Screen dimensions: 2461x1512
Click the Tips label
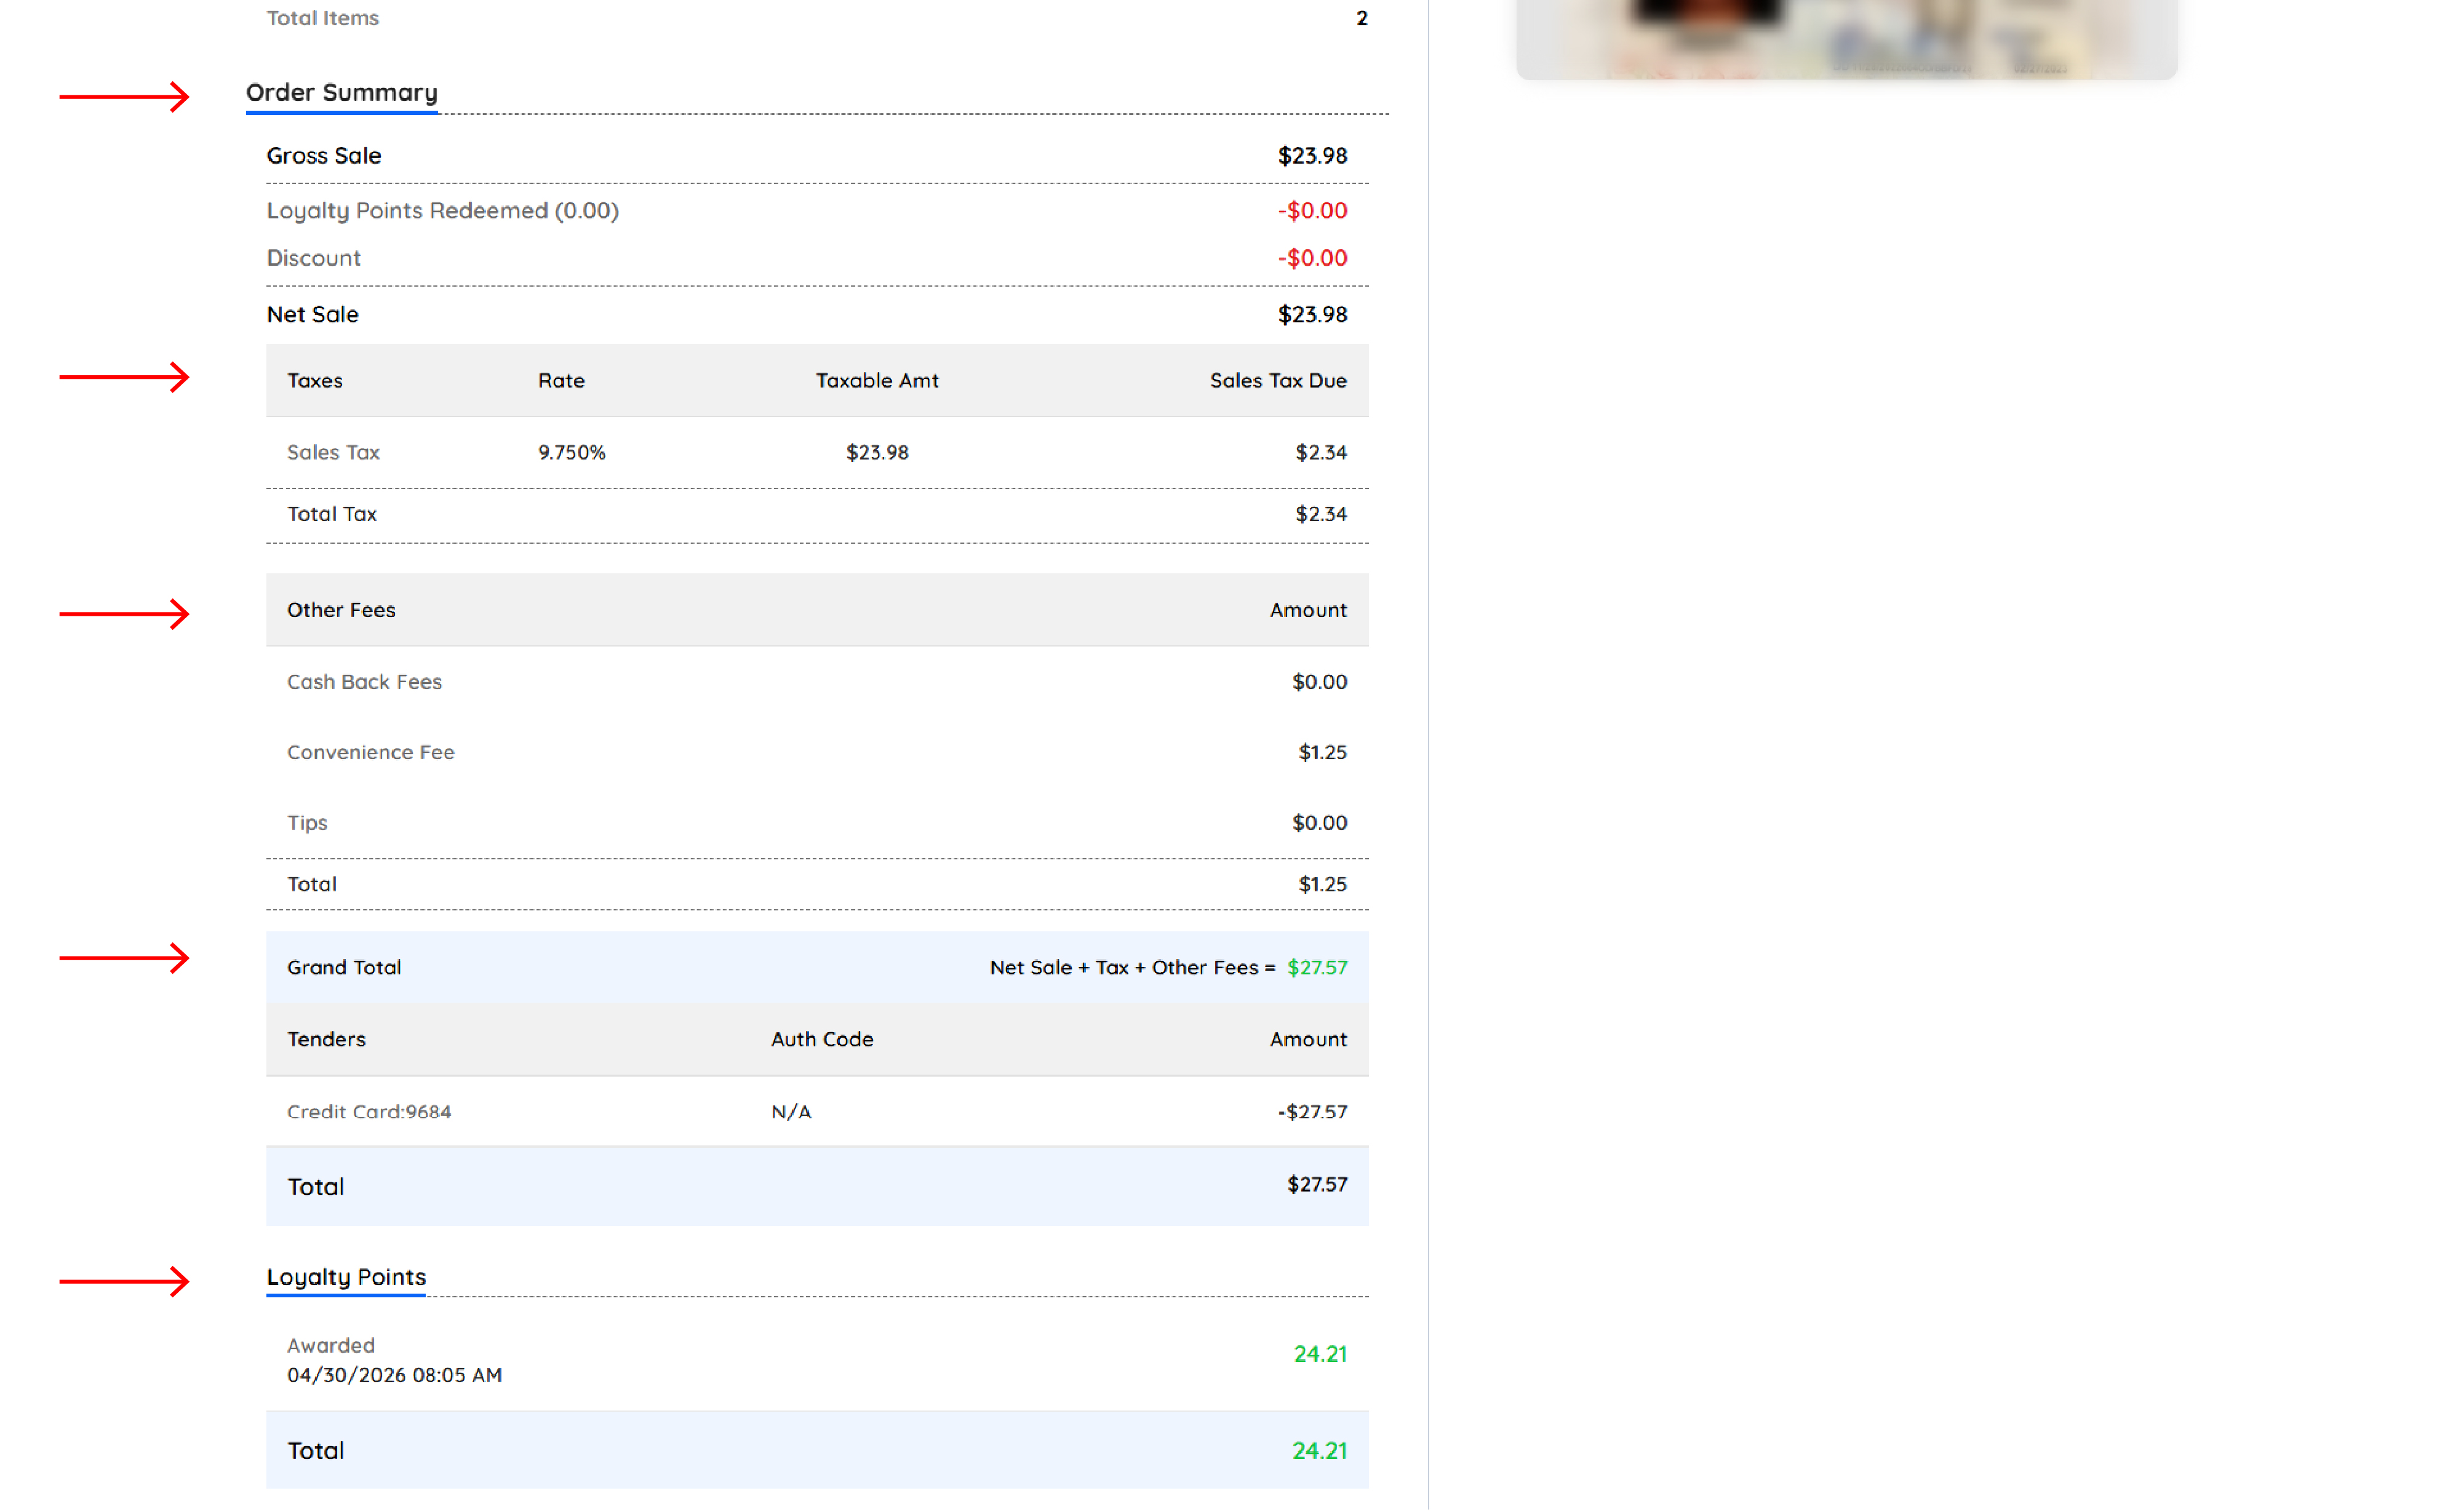pyautogui.click(x=307, y=823)
